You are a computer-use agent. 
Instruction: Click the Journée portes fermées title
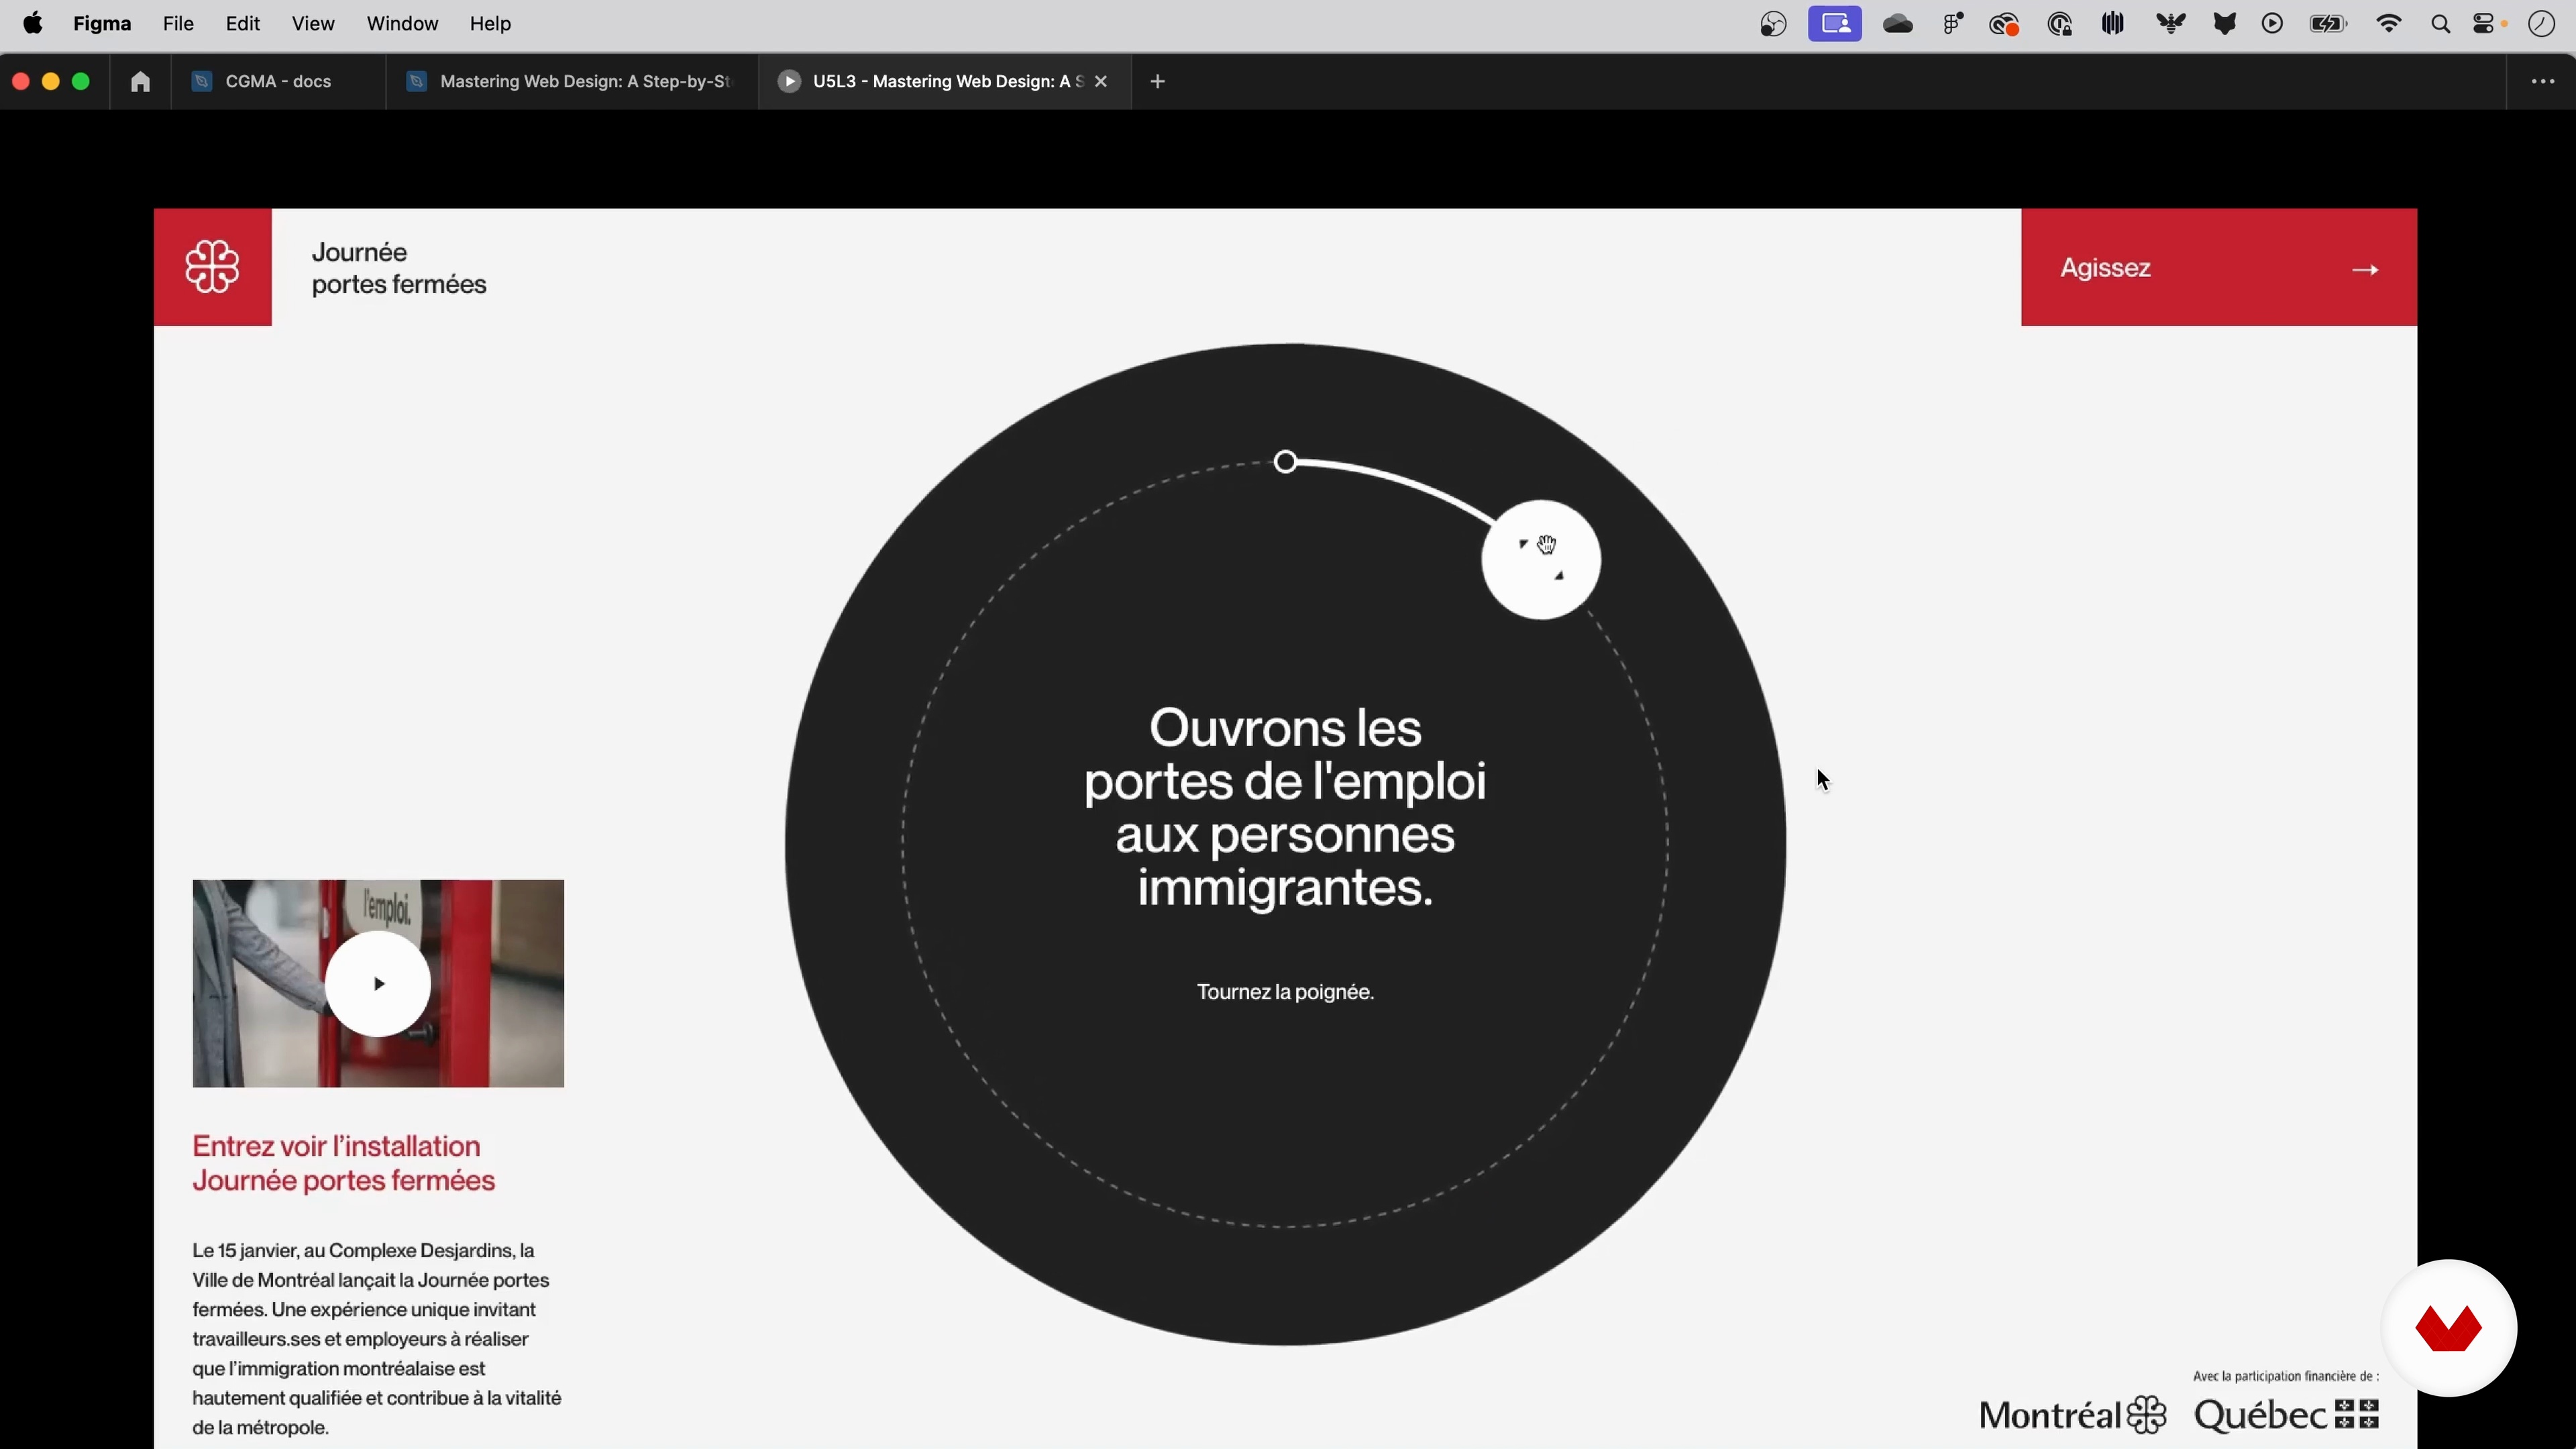[399, 268]
